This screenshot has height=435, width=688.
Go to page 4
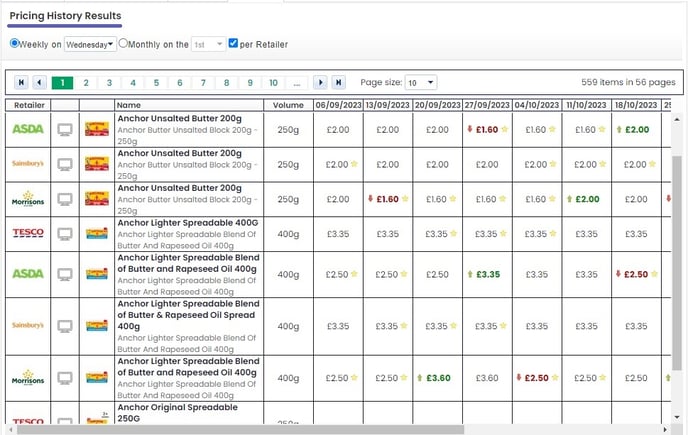pos(133,83)
